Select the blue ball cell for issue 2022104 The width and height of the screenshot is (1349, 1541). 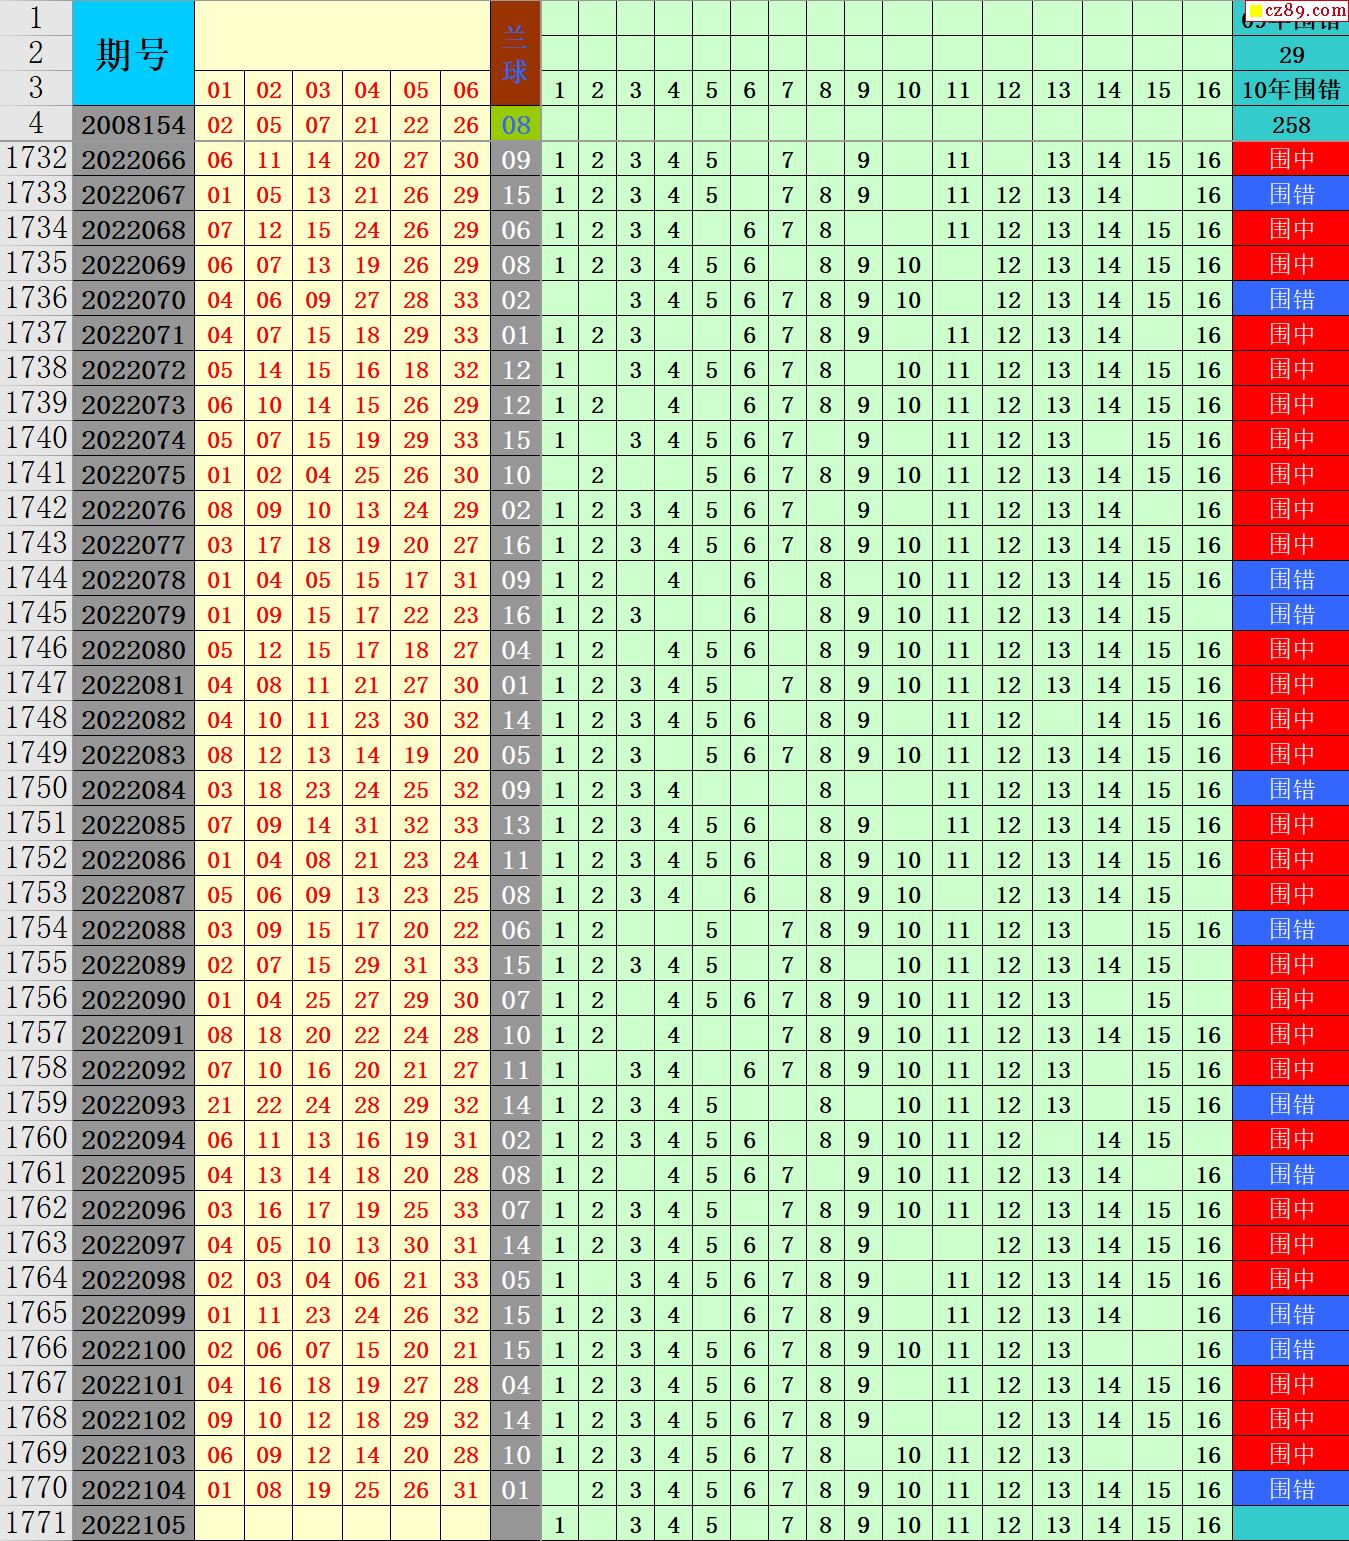[515, 1489]
